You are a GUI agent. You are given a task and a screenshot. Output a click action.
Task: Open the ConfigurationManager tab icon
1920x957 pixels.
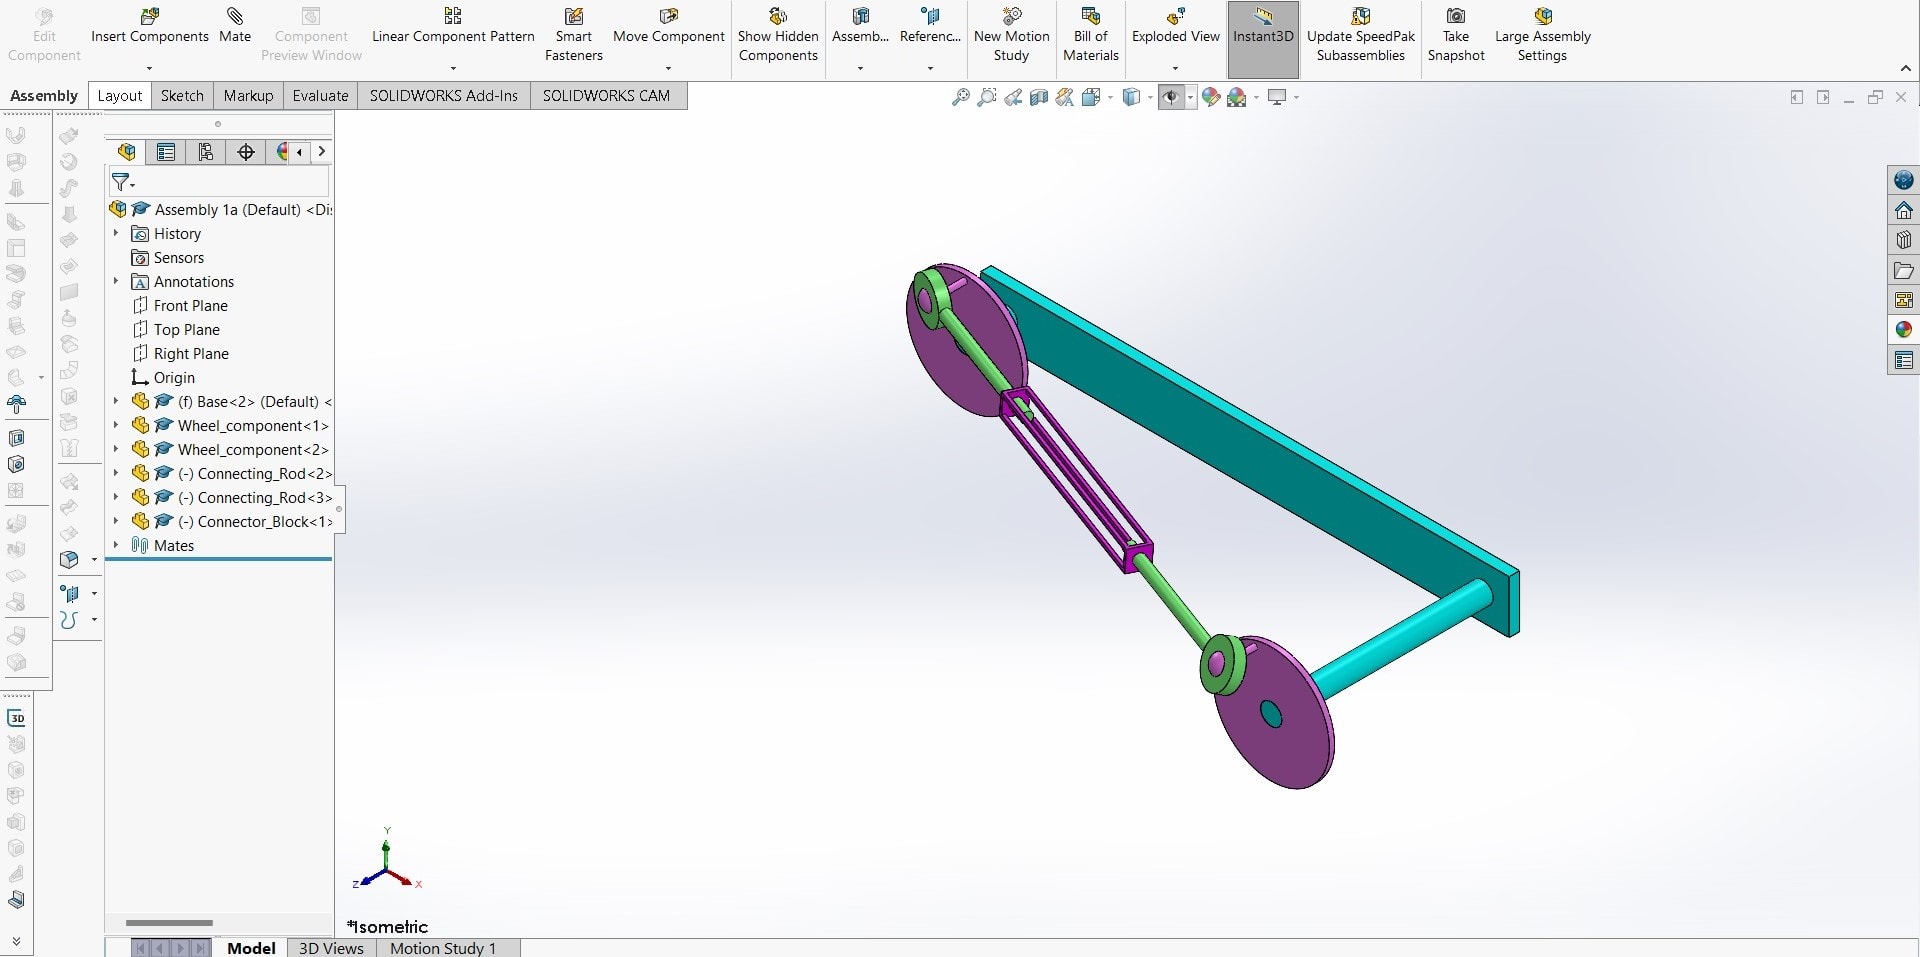pyautogui.click(x=206, y=152)
